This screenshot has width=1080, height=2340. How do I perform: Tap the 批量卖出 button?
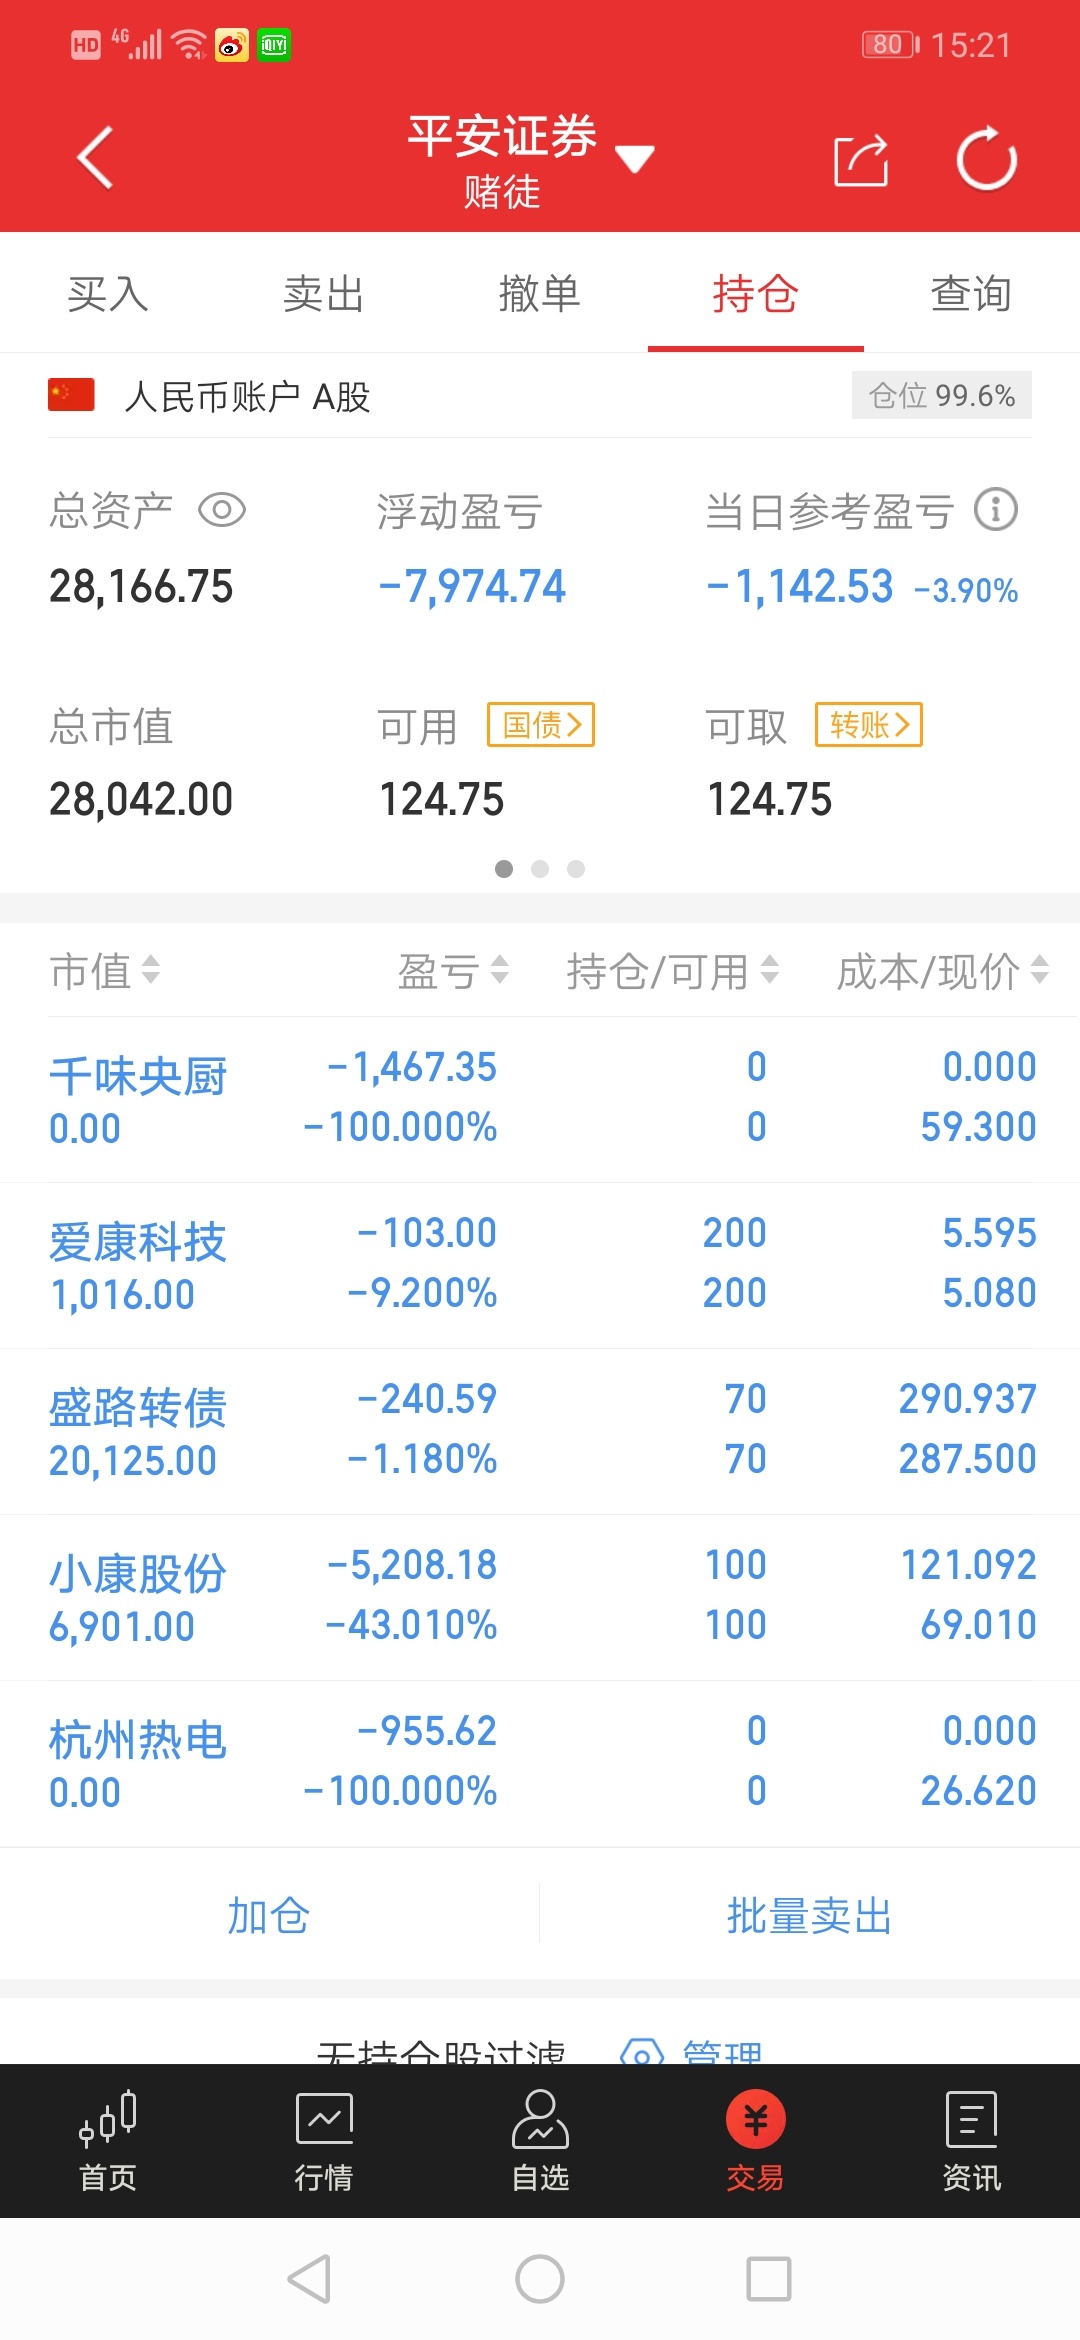click(x=809, y=1915)
